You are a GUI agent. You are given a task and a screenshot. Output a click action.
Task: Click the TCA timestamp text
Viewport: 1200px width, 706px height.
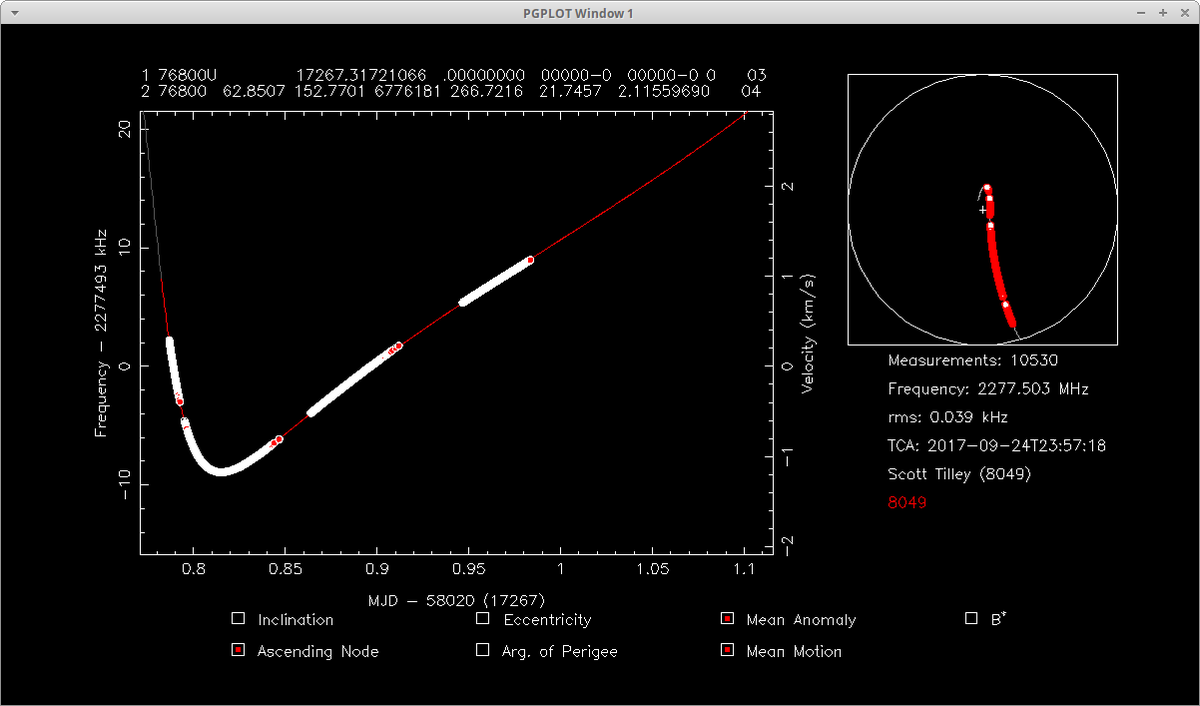pyautogui.click(x=996, y=446)
